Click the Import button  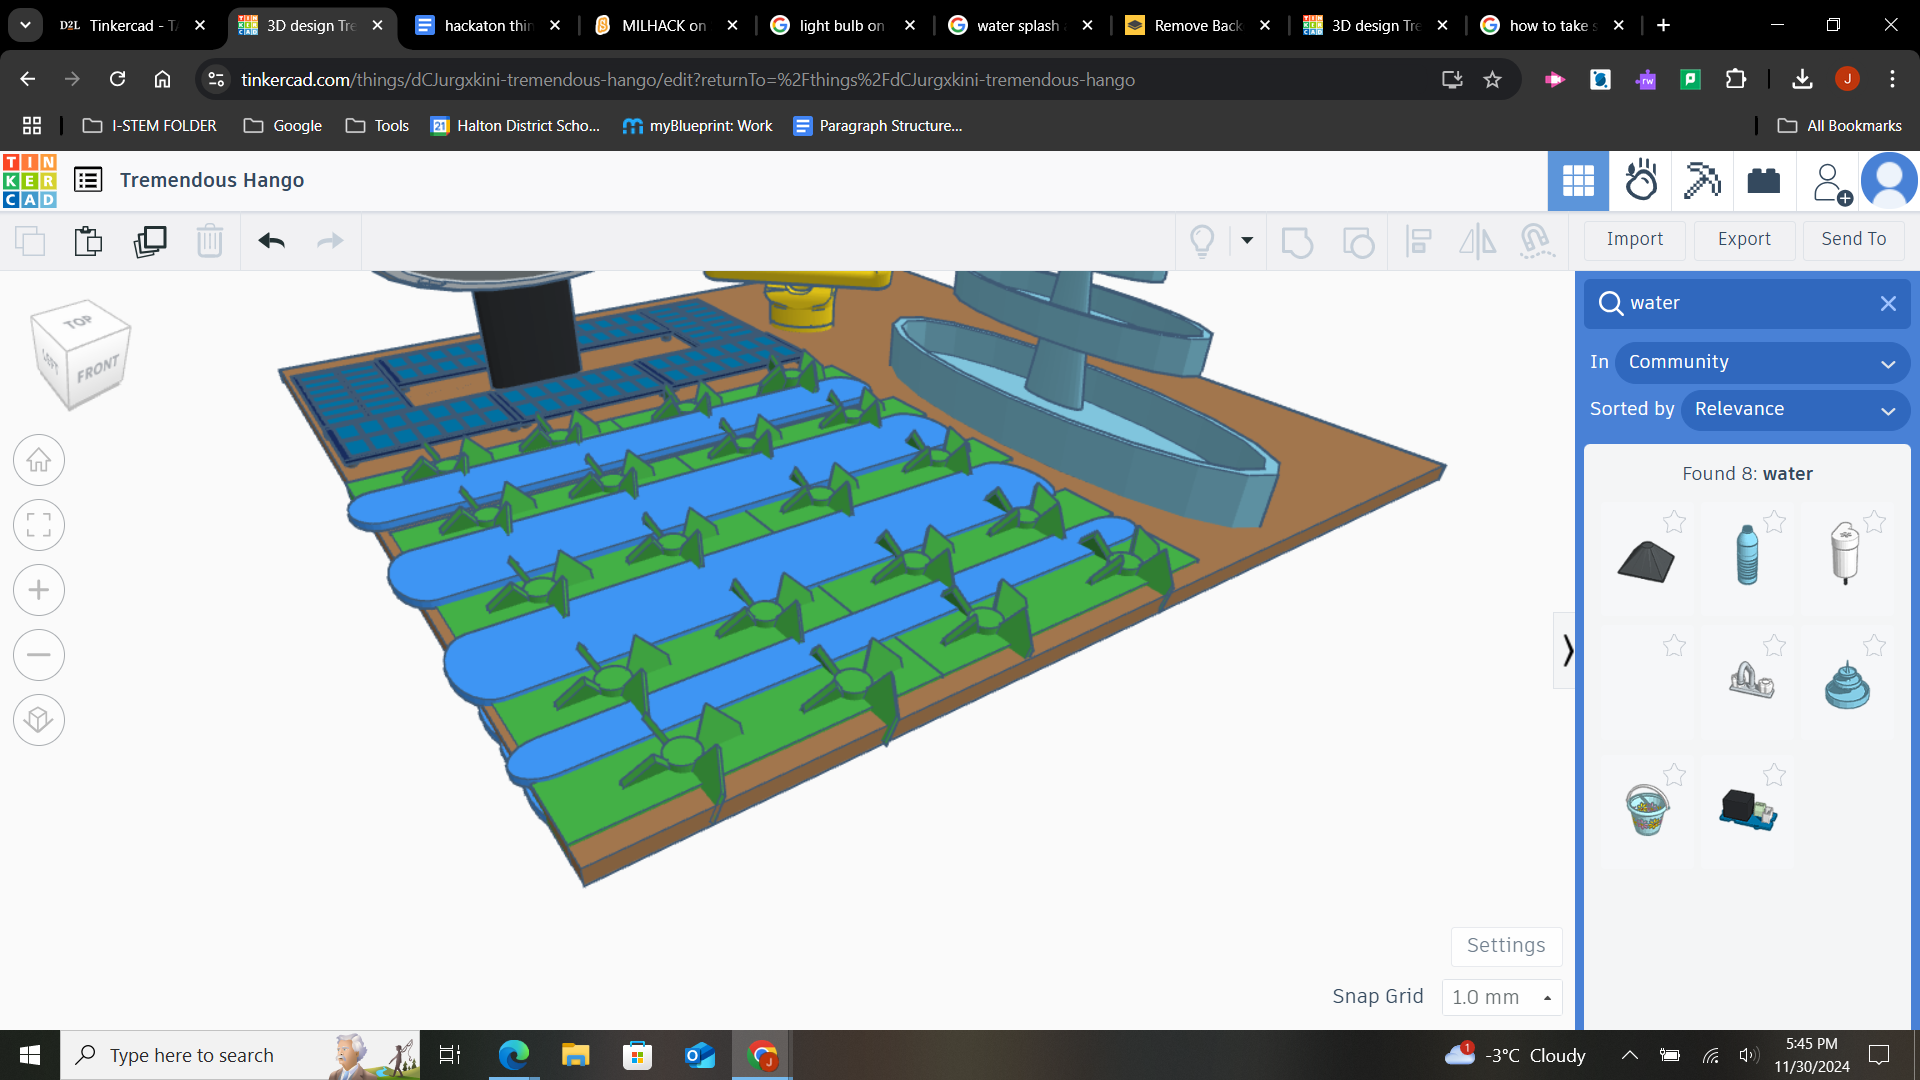1634,239
